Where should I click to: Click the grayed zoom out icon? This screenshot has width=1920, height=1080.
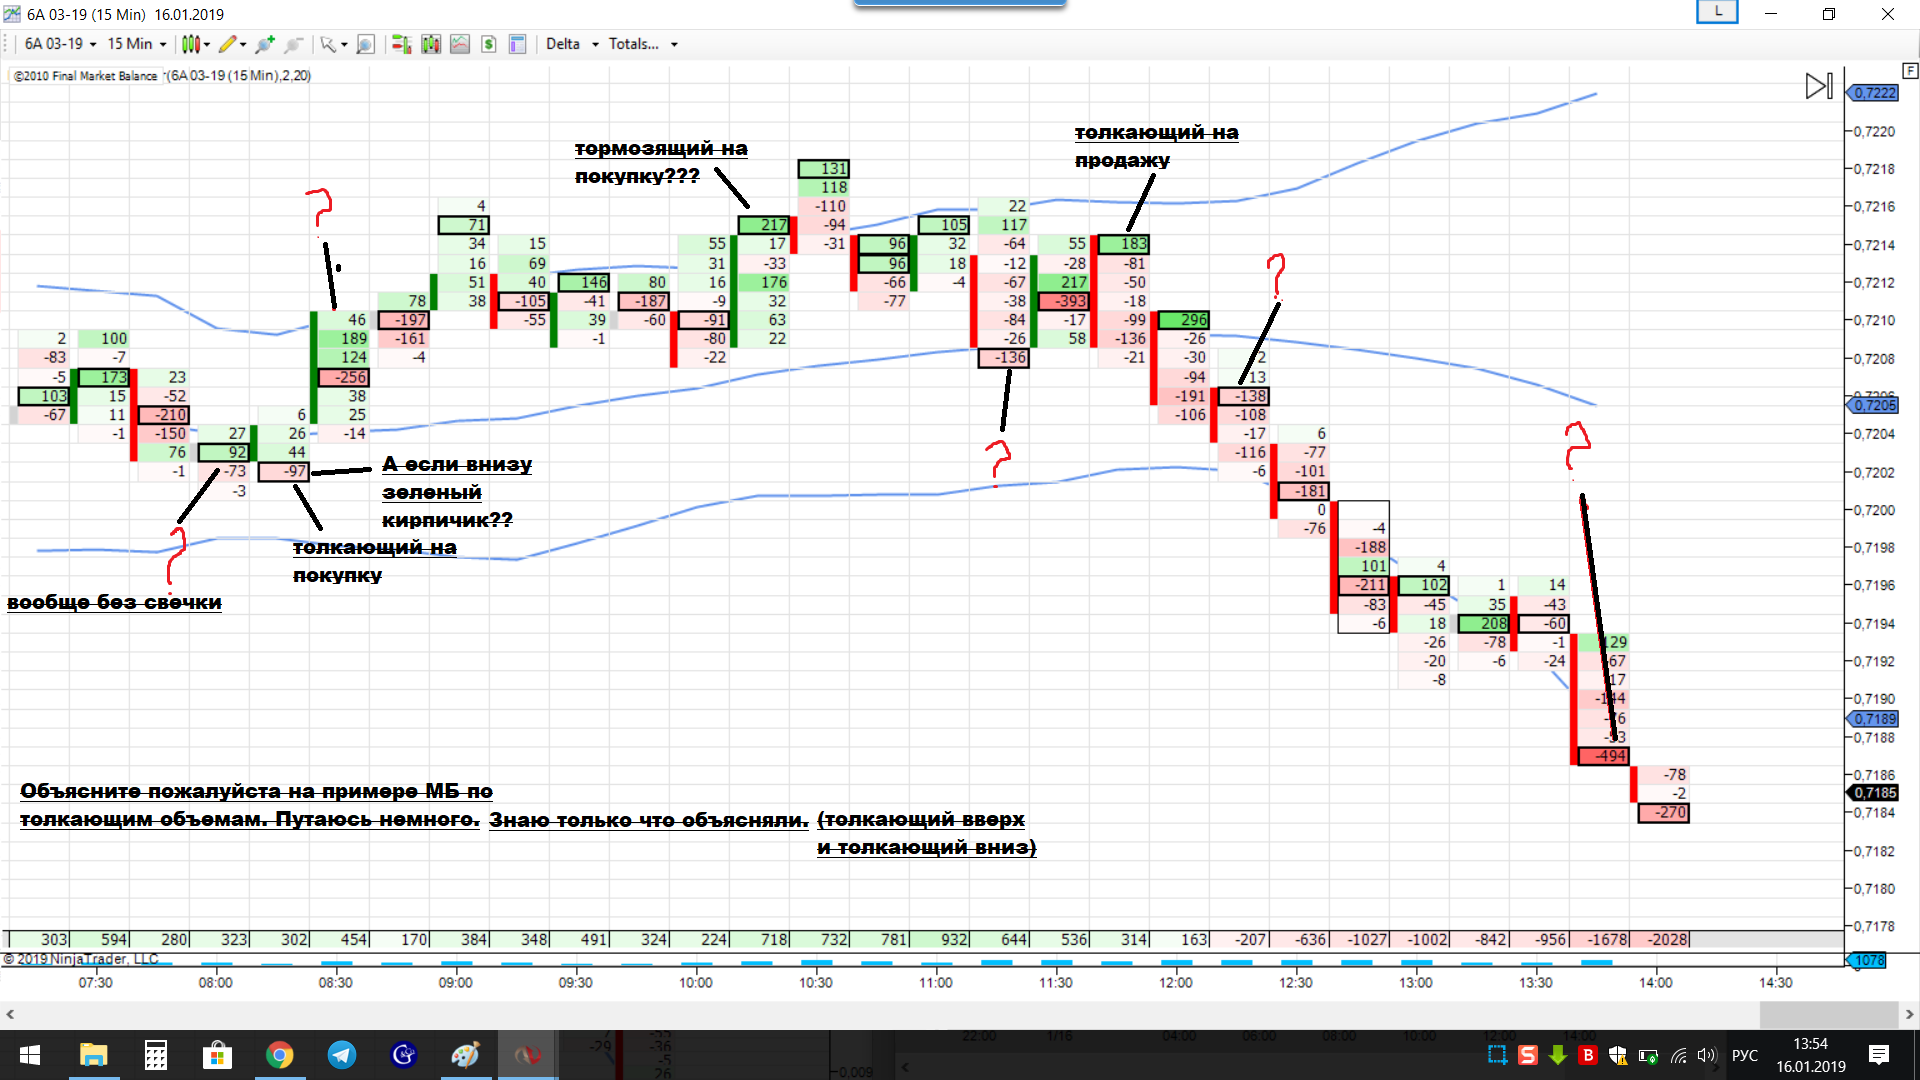pyautogui.click(x=294, y=44)
